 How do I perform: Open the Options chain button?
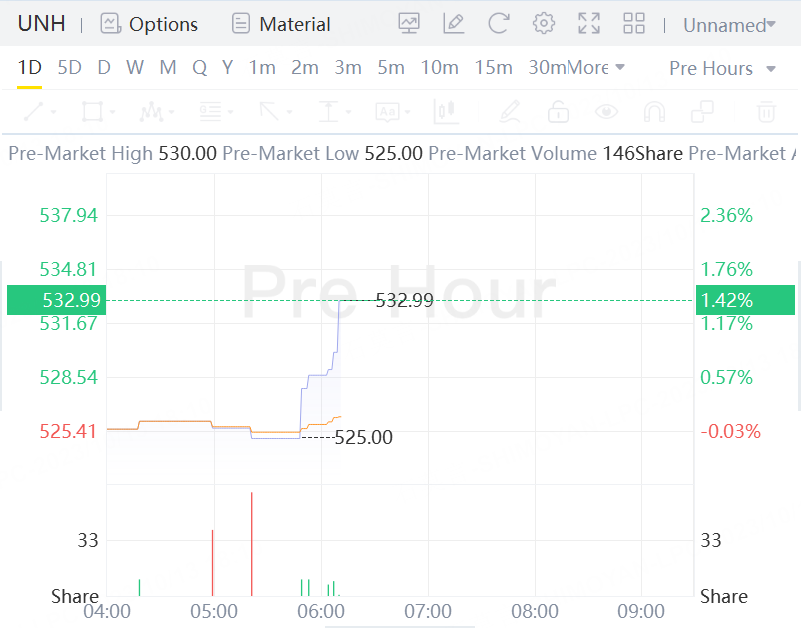click(149, 24)
